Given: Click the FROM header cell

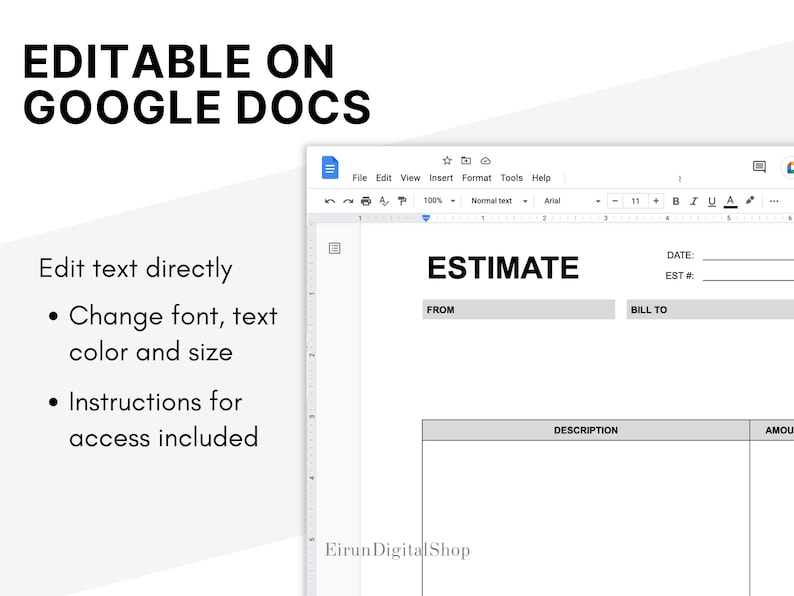Looking at the screenshot, I should point(519,309).
